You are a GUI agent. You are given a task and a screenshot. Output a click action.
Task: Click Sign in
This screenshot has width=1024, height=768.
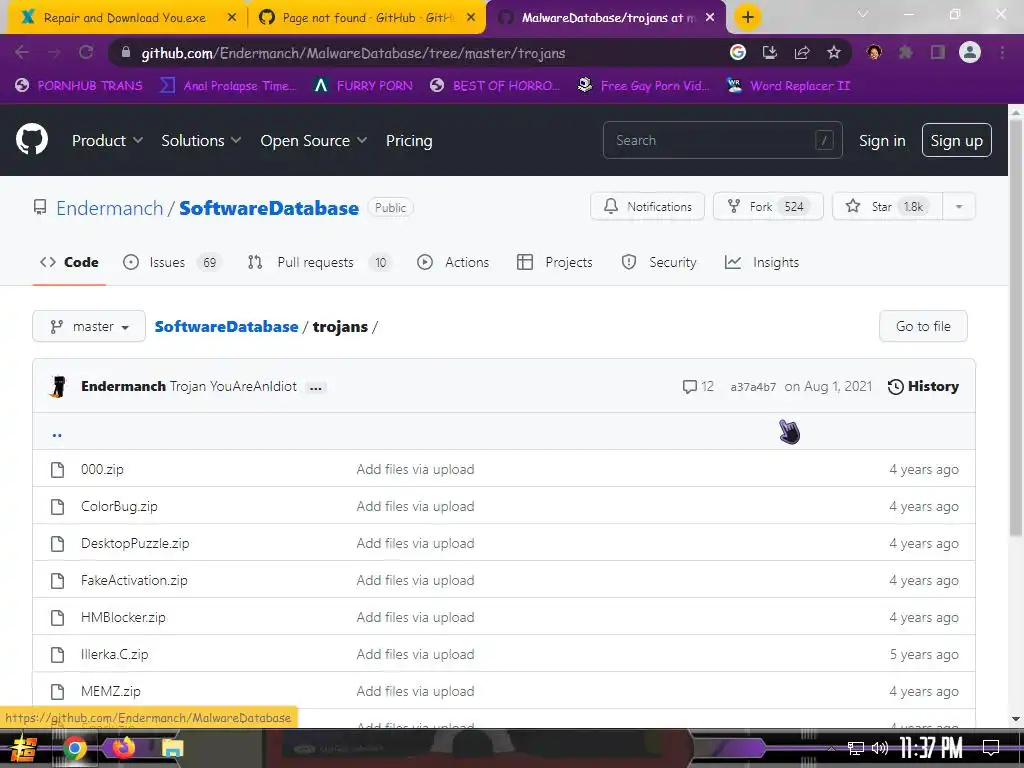click(882, 140)
